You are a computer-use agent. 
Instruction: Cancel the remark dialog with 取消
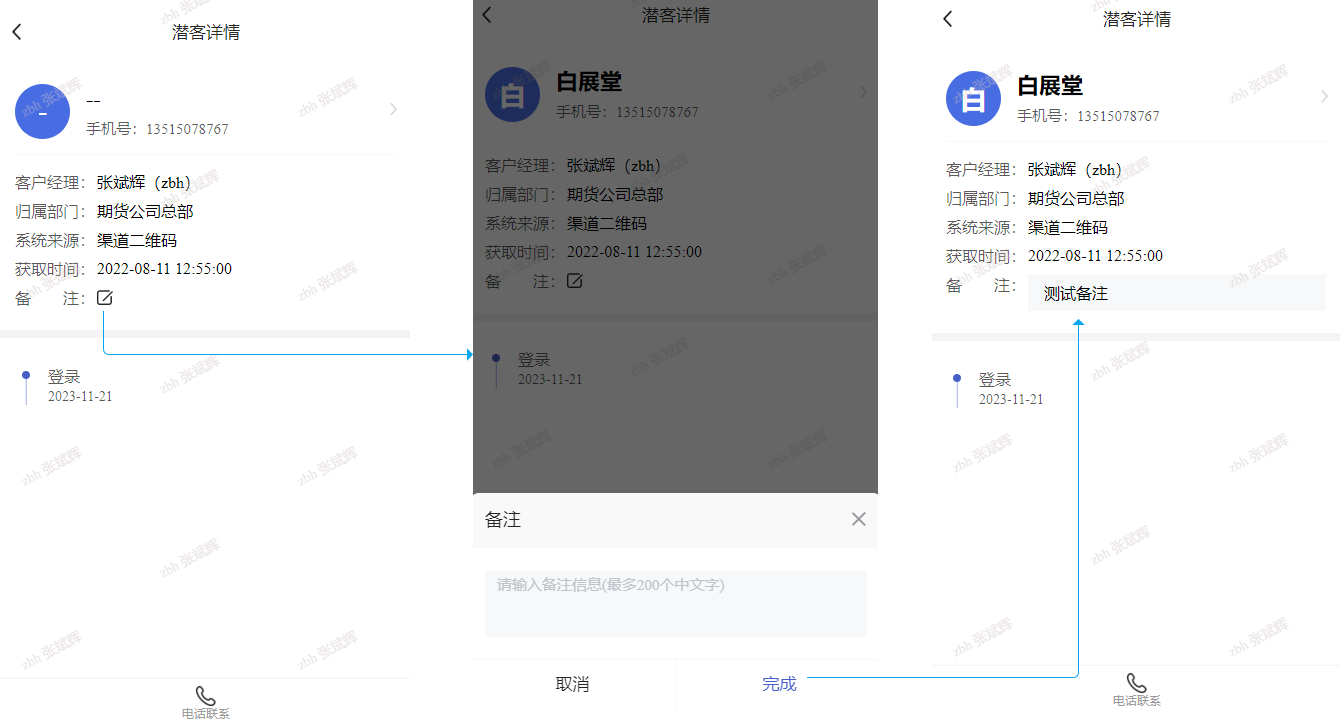[x=572, y=684]
